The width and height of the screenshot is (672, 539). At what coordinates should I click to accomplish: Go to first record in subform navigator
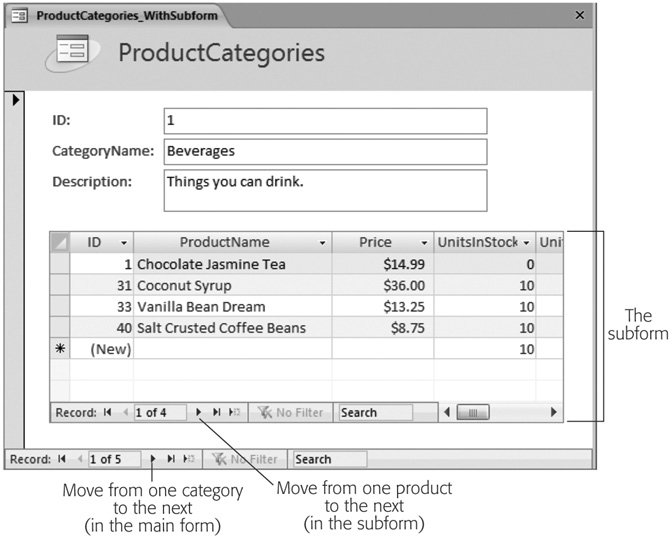(x=107, y=412)
